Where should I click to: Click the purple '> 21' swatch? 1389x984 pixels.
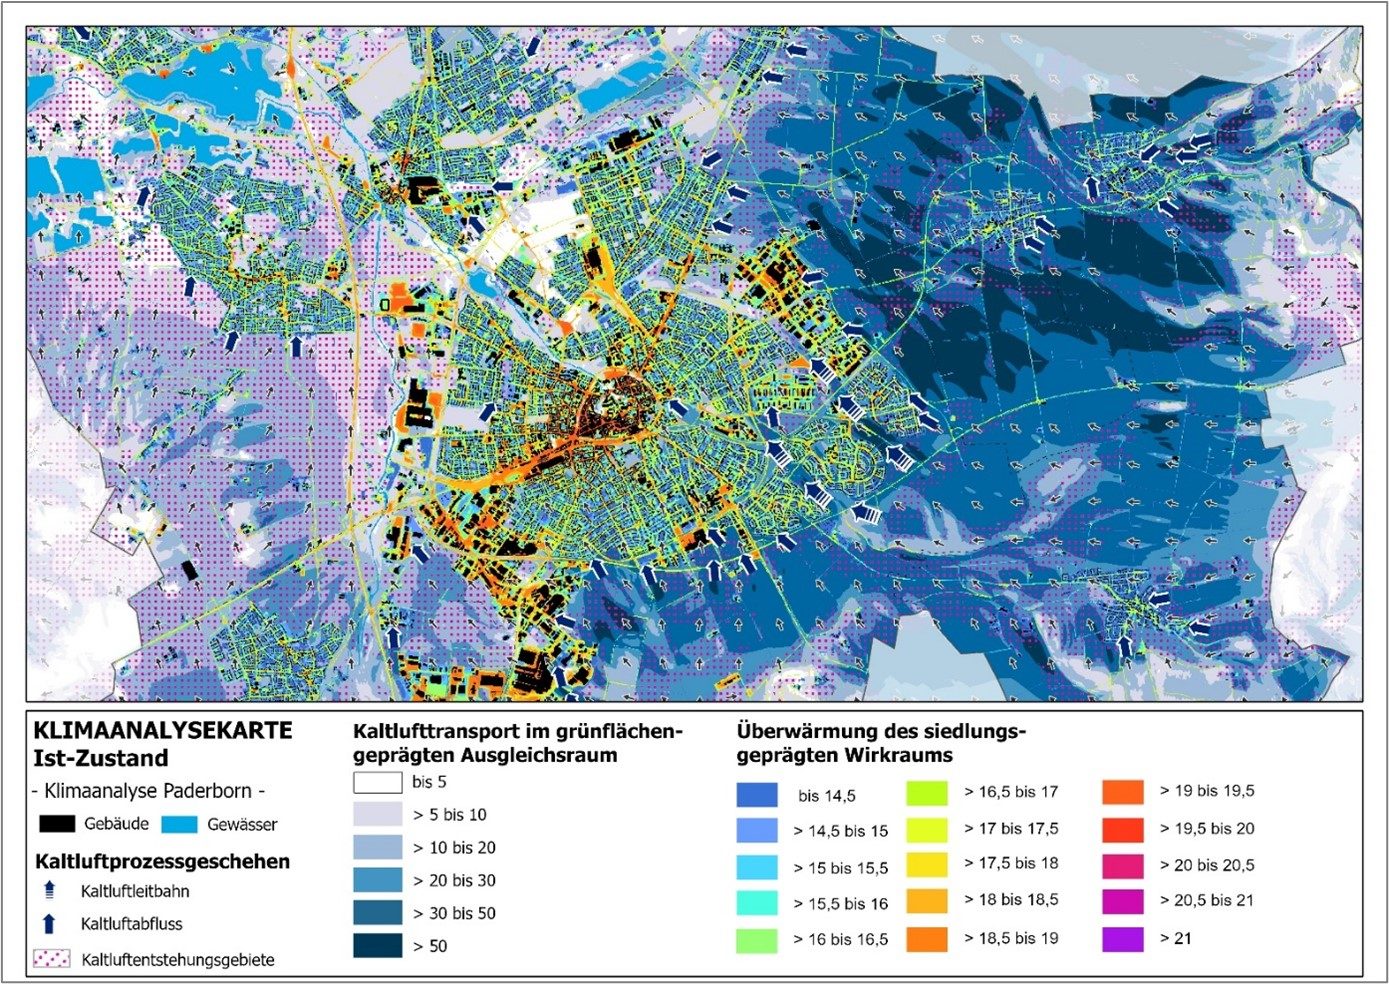[1123, 939]
